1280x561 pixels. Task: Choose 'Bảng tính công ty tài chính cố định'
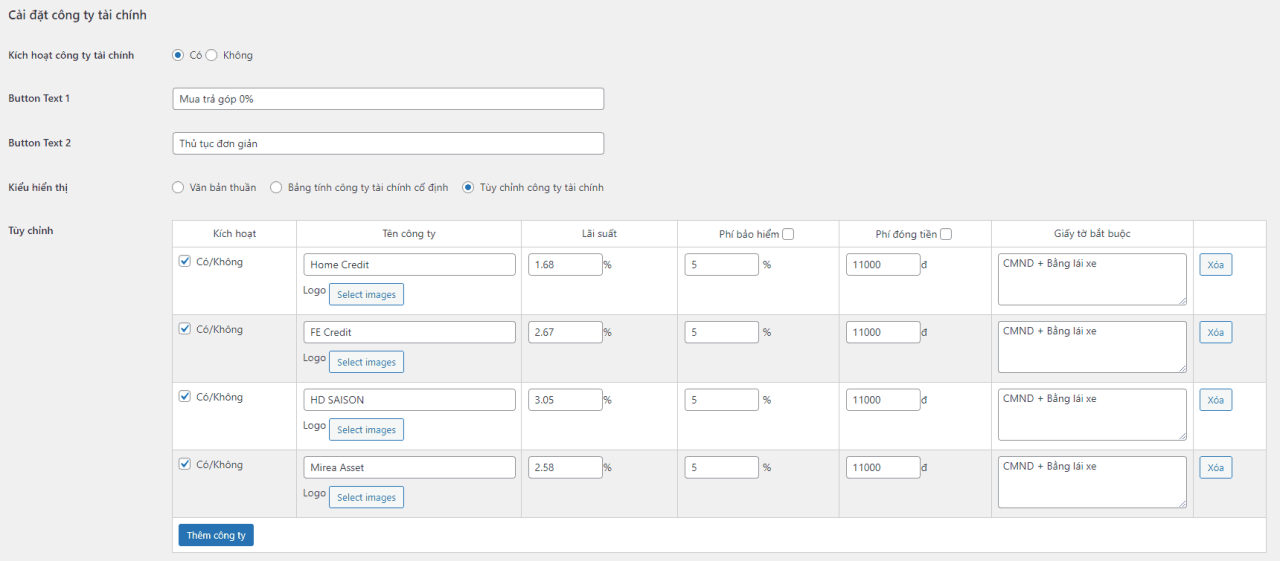pos(276,187)
